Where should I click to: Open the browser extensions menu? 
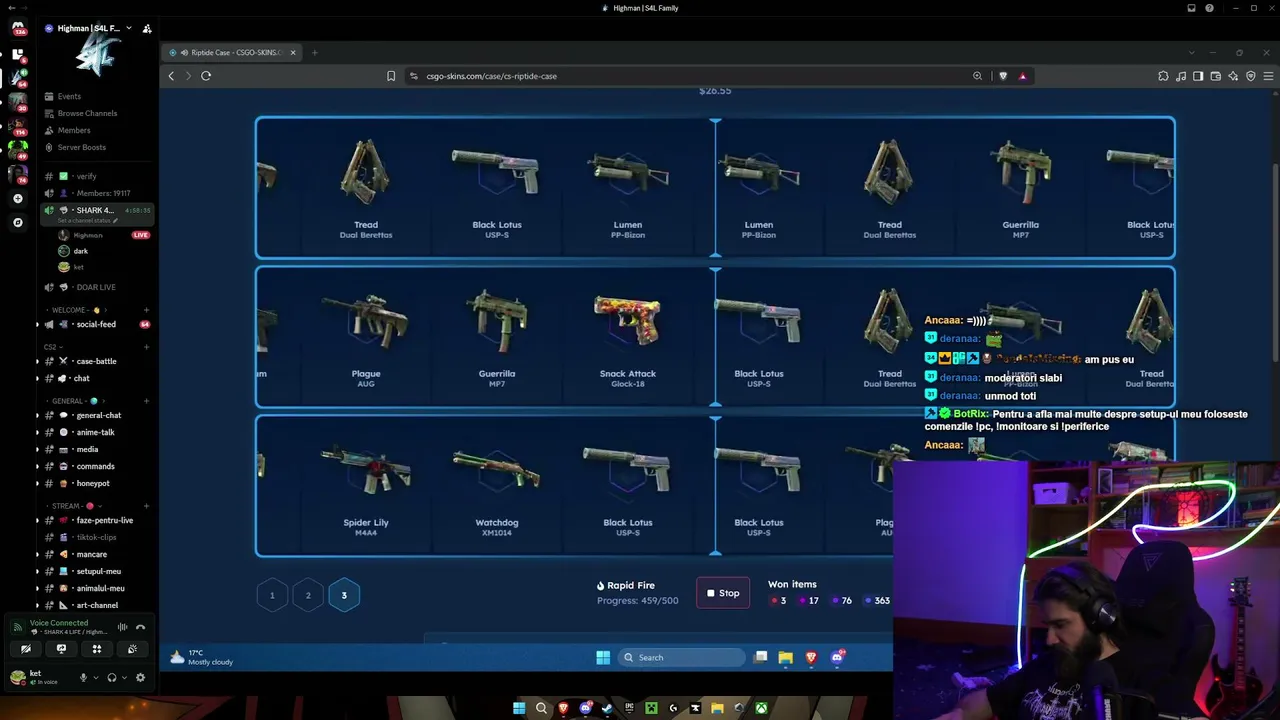[x=1163, y=76]
